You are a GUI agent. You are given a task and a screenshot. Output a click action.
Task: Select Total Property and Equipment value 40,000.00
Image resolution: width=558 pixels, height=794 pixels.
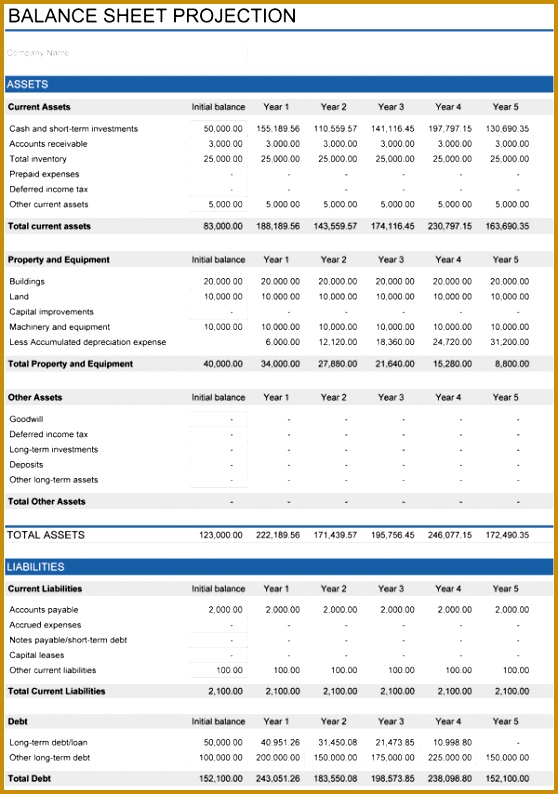[223, 364]
